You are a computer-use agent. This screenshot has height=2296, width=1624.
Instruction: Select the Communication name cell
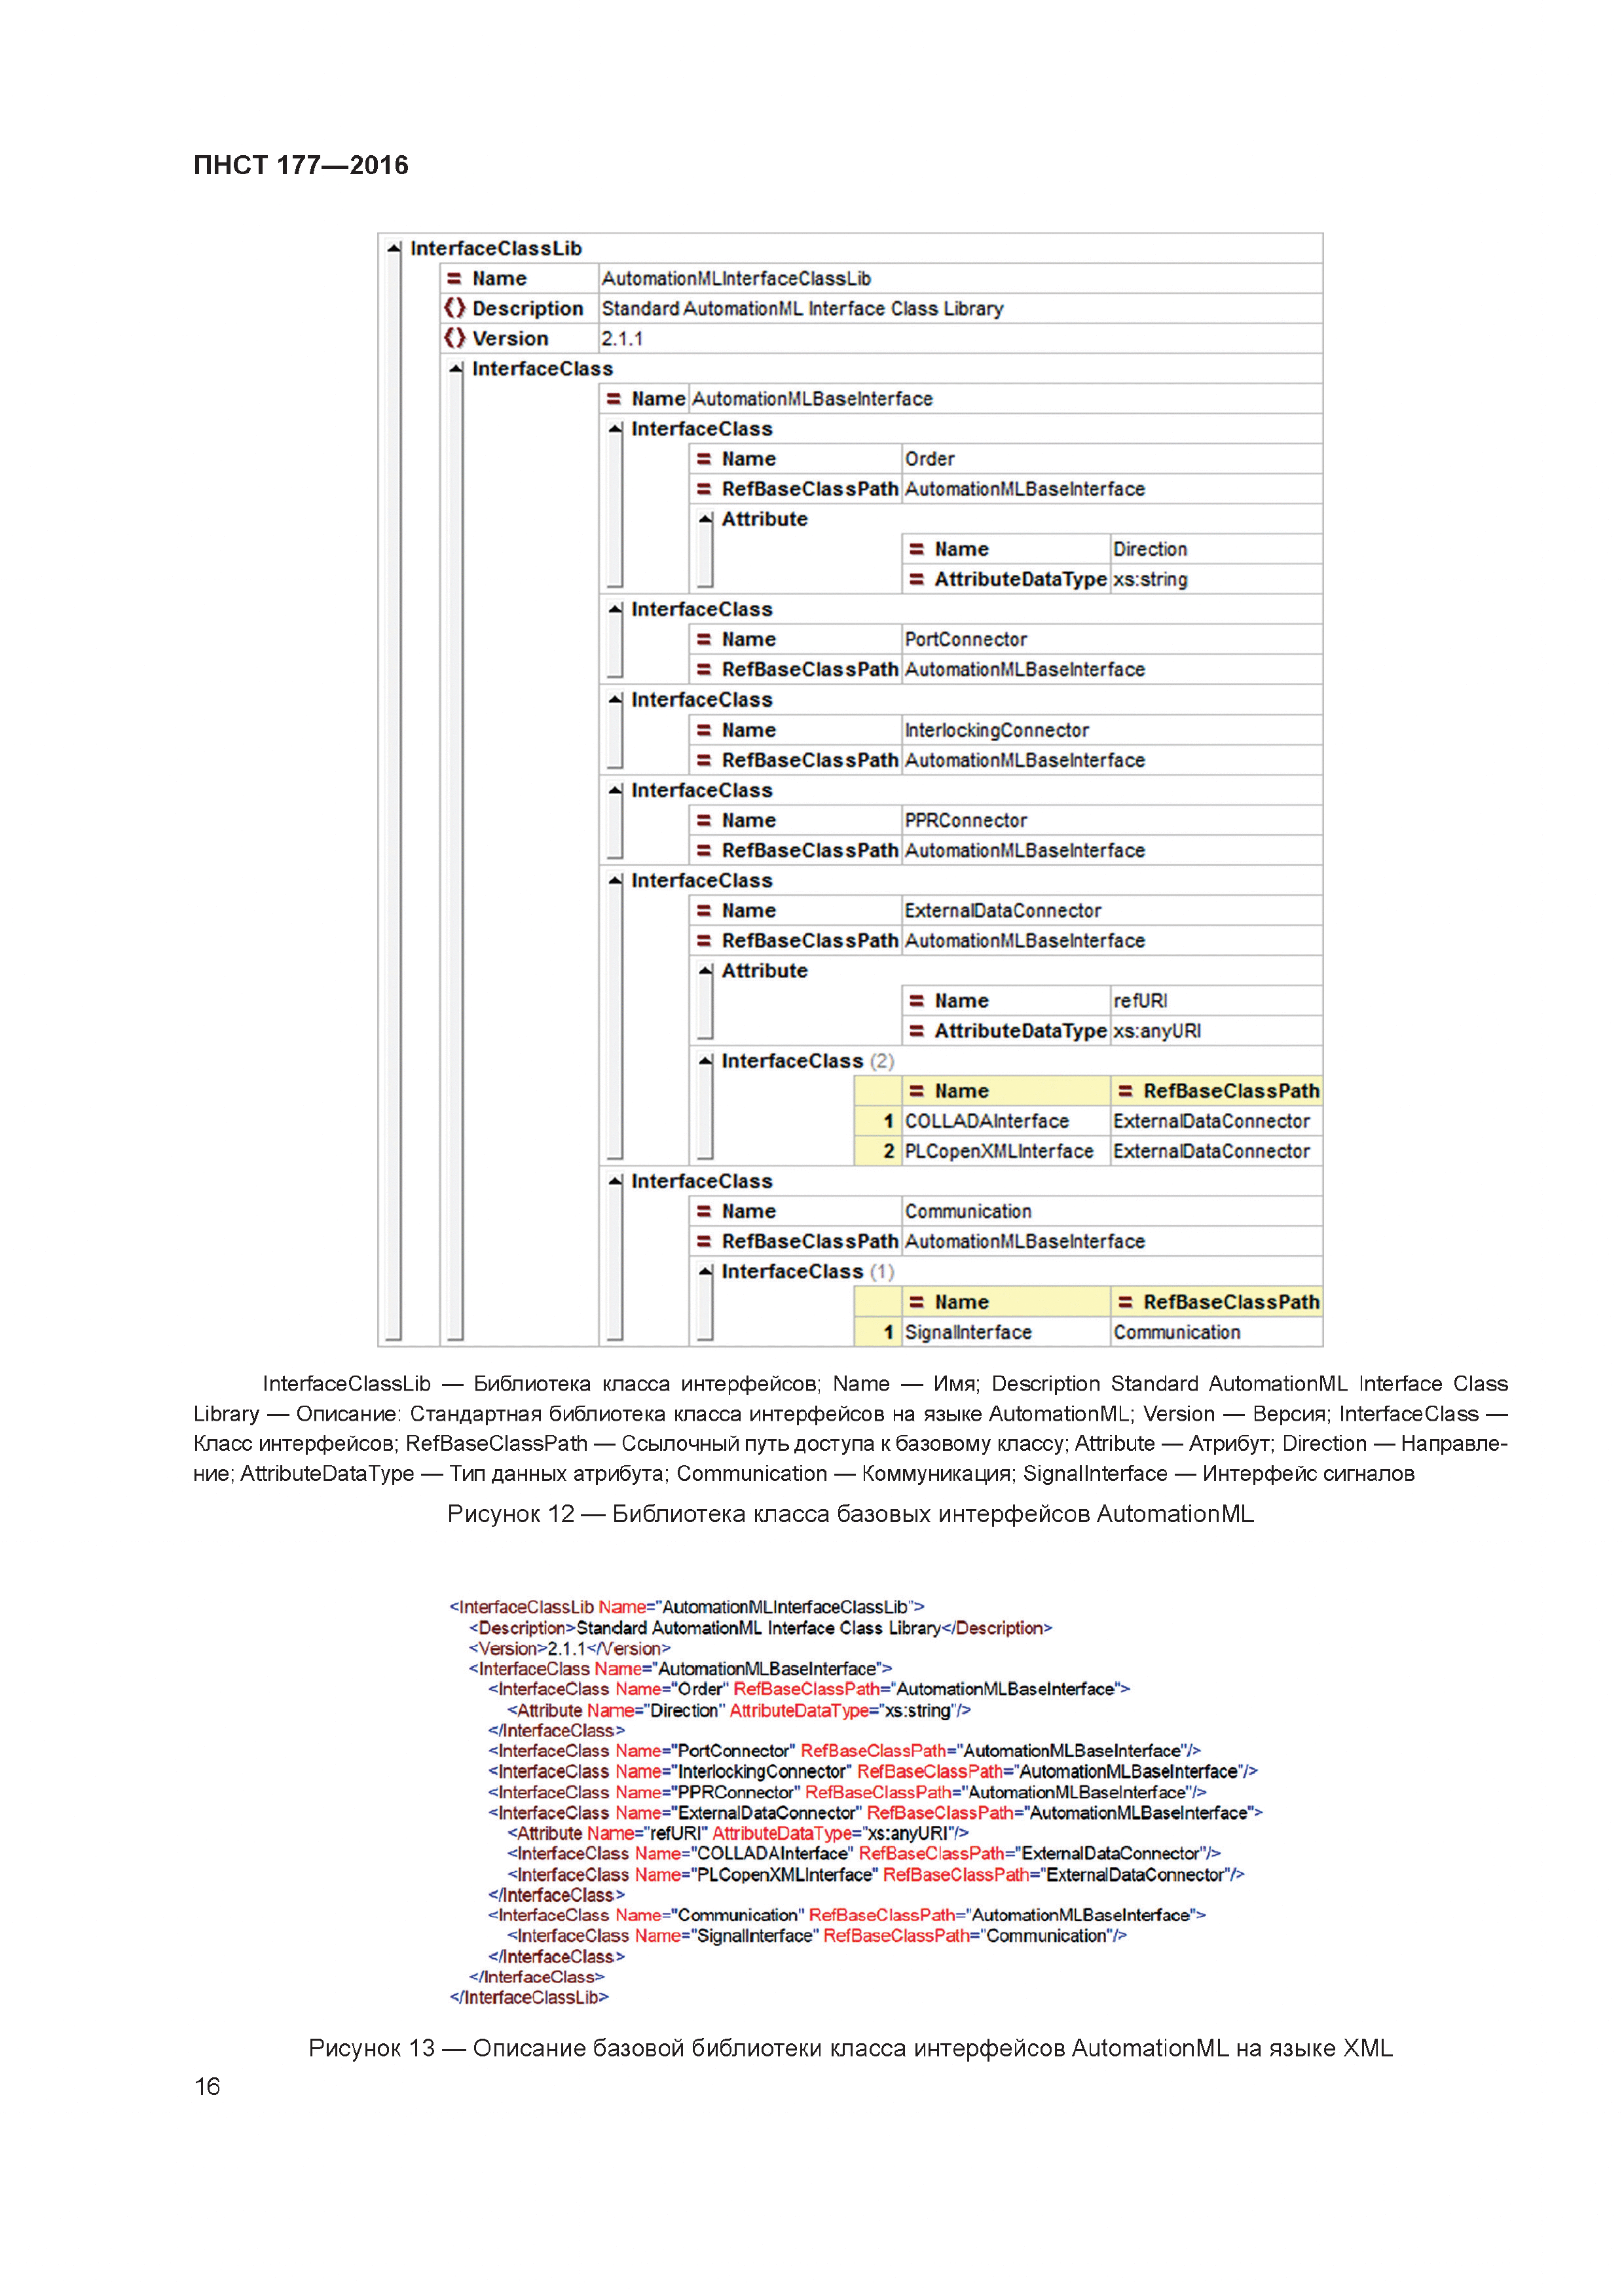(x=1112, y=1211)
